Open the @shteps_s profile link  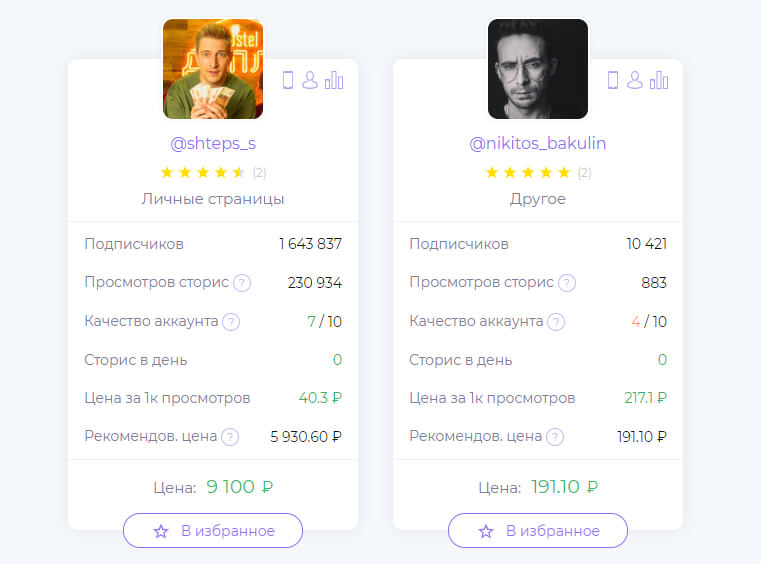pyautogui.click(x=213, y=143)
